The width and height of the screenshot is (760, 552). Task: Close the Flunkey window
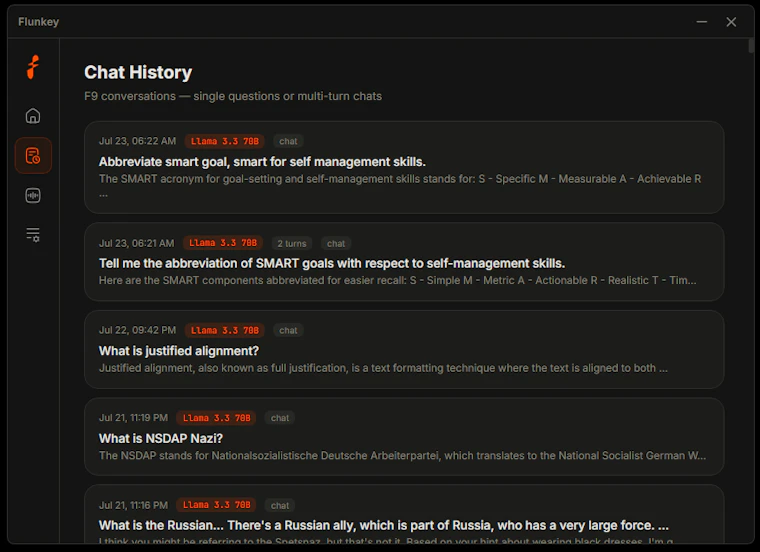coord(731,22)
